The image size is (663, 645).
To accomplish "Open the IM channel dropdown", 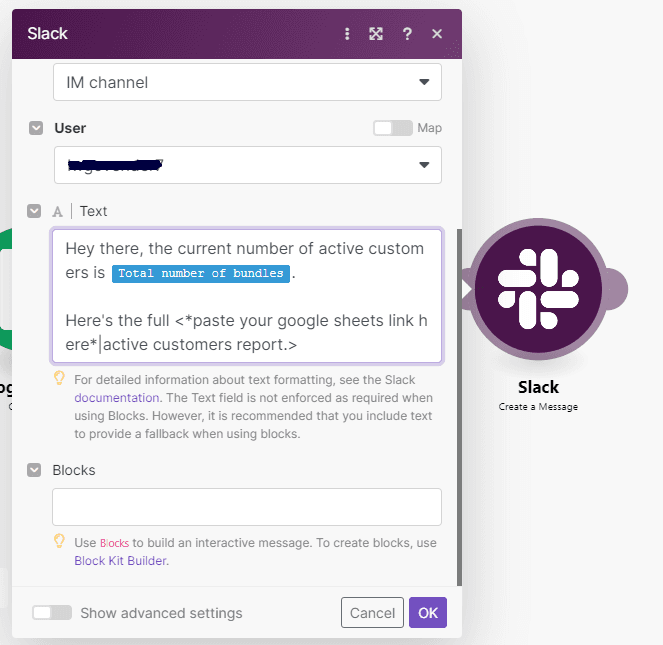I will click(x=247, y=82).
